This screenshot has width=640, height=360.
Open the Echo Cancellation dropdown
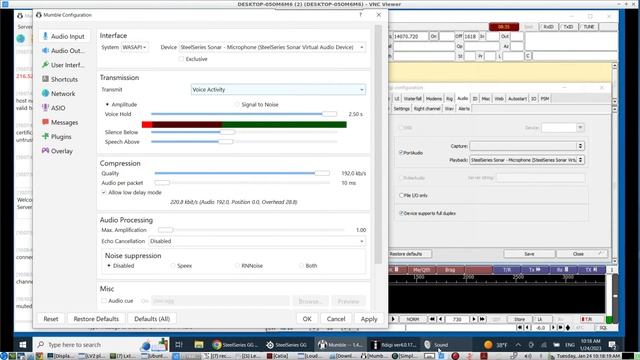[257, 241]
